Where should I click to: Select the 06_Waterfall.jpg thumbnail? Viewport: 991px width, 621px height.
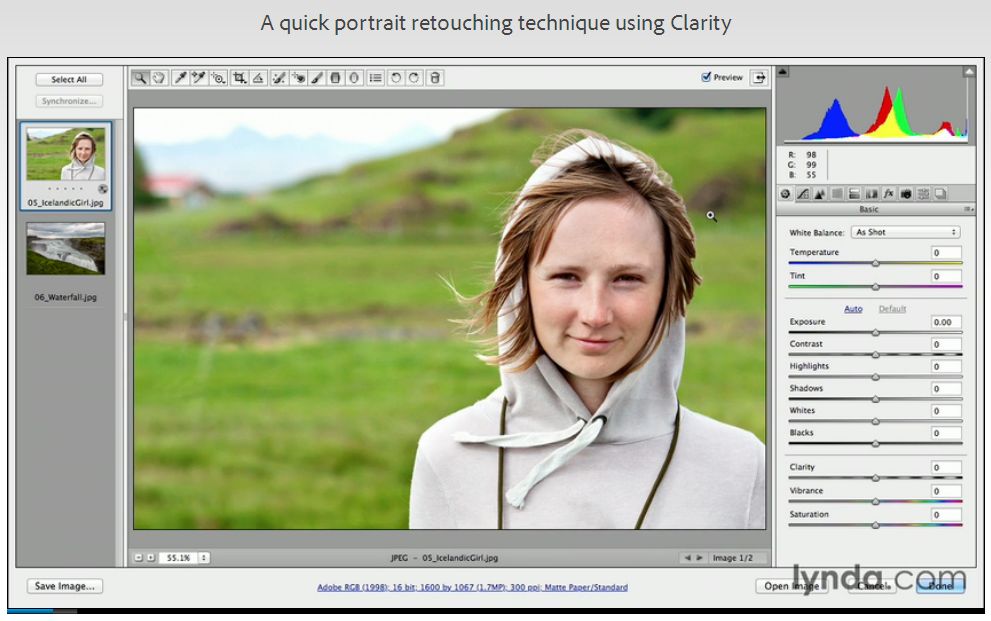click(x=66, y=250)
